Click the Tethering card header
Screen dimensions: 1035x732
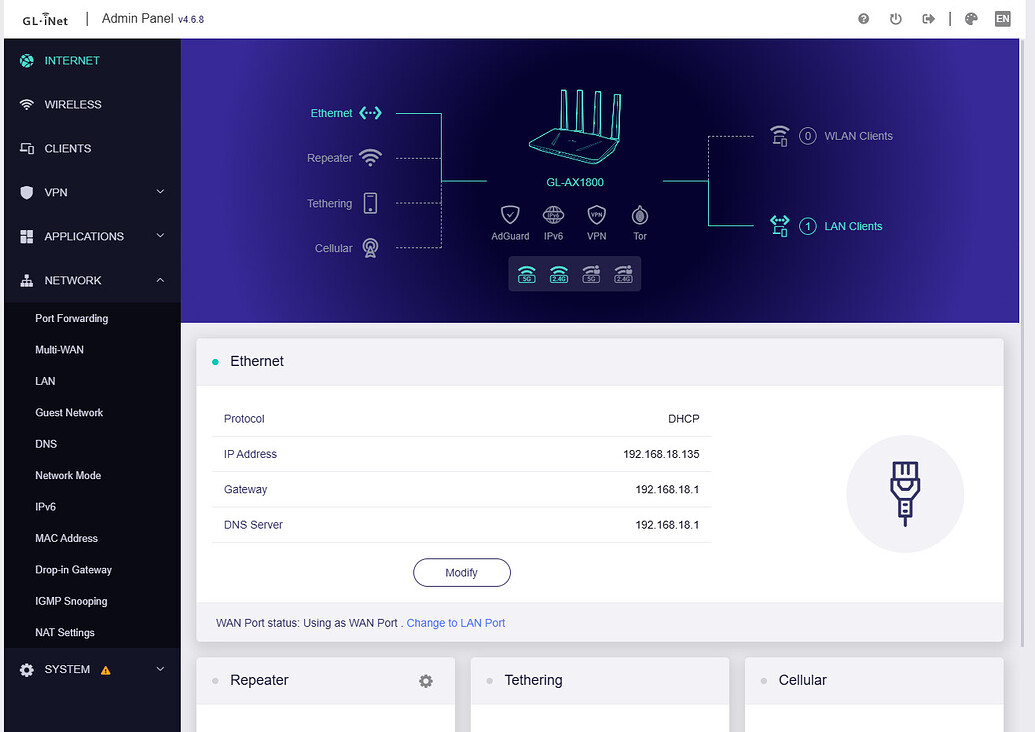tap(600, 681)
